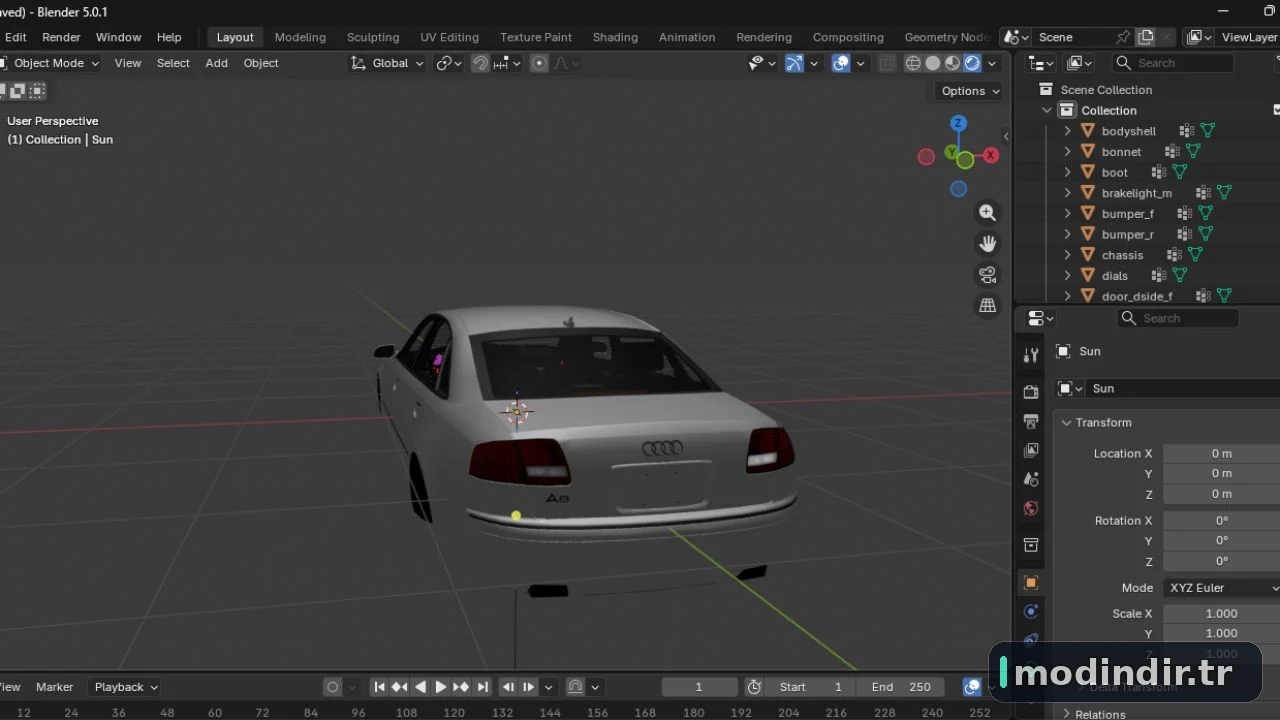
Task: Open the Global transform orientation dropdown
Action: (387, 63)
